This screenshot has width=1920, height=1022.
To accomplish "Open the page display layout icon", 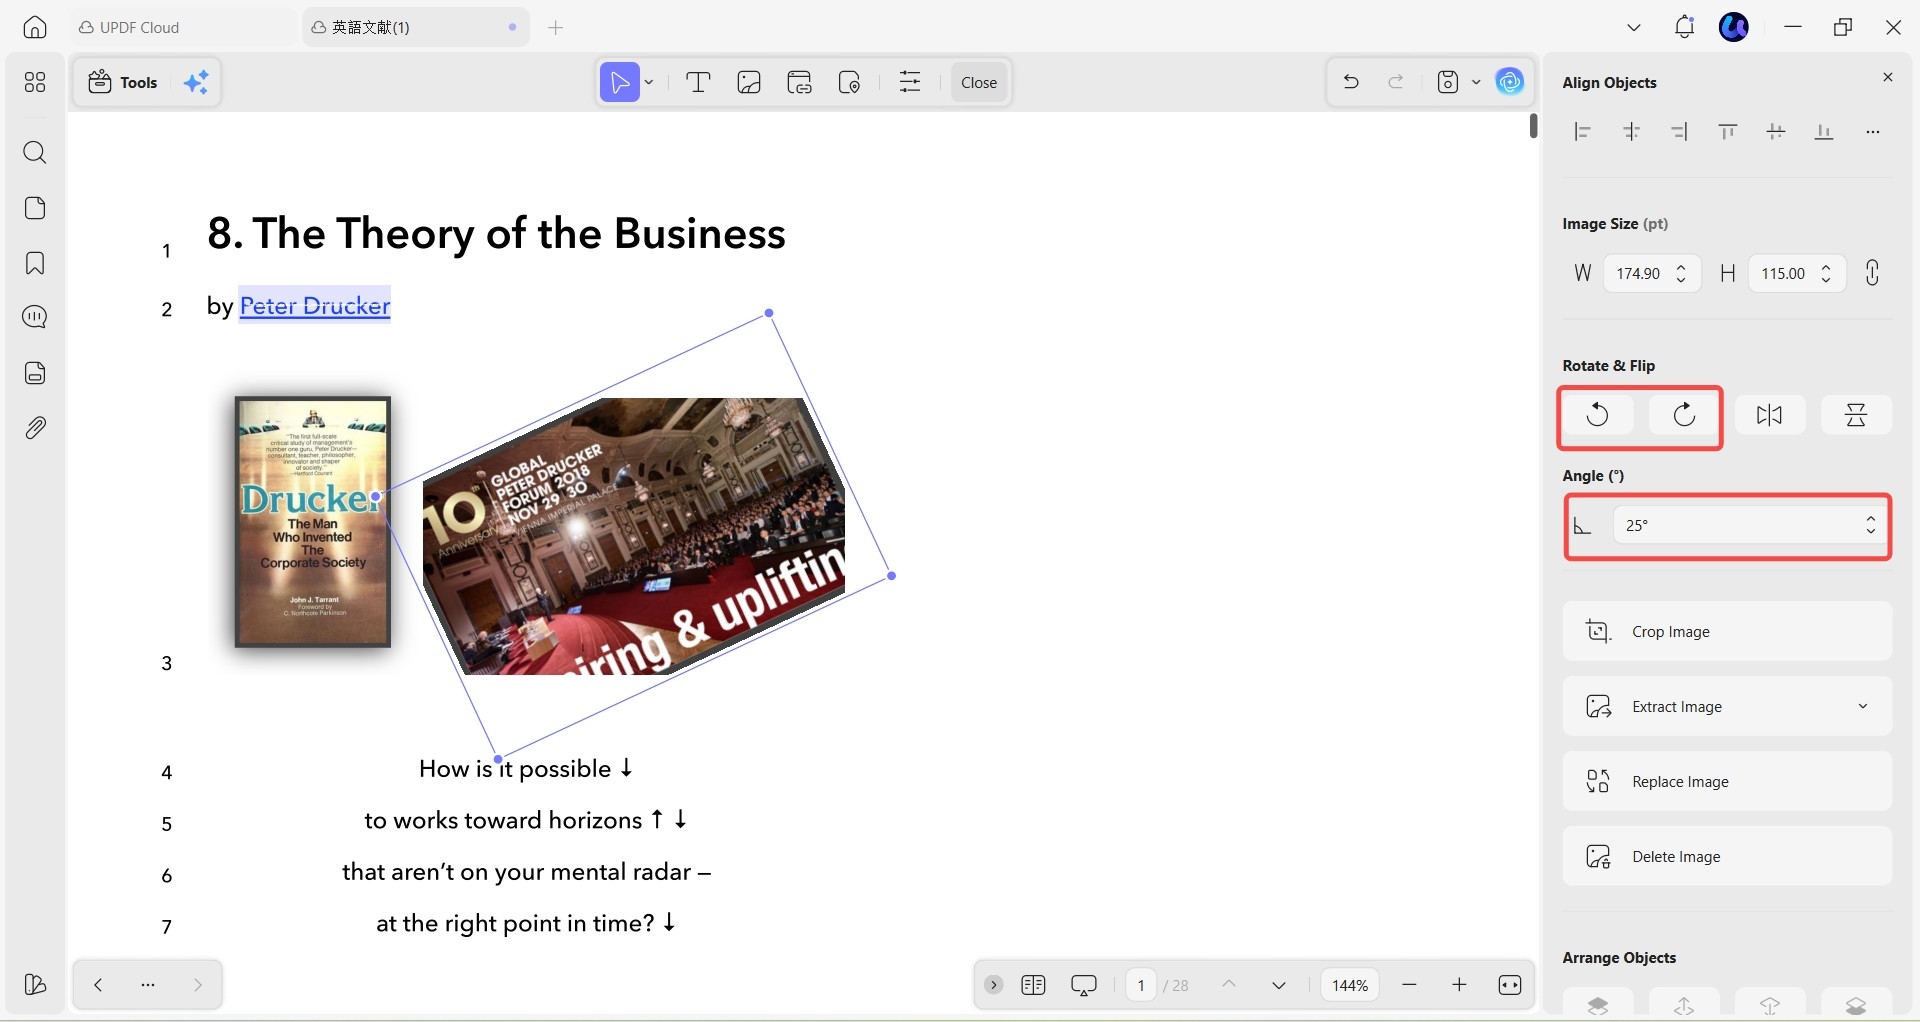I will [1033, 985].
